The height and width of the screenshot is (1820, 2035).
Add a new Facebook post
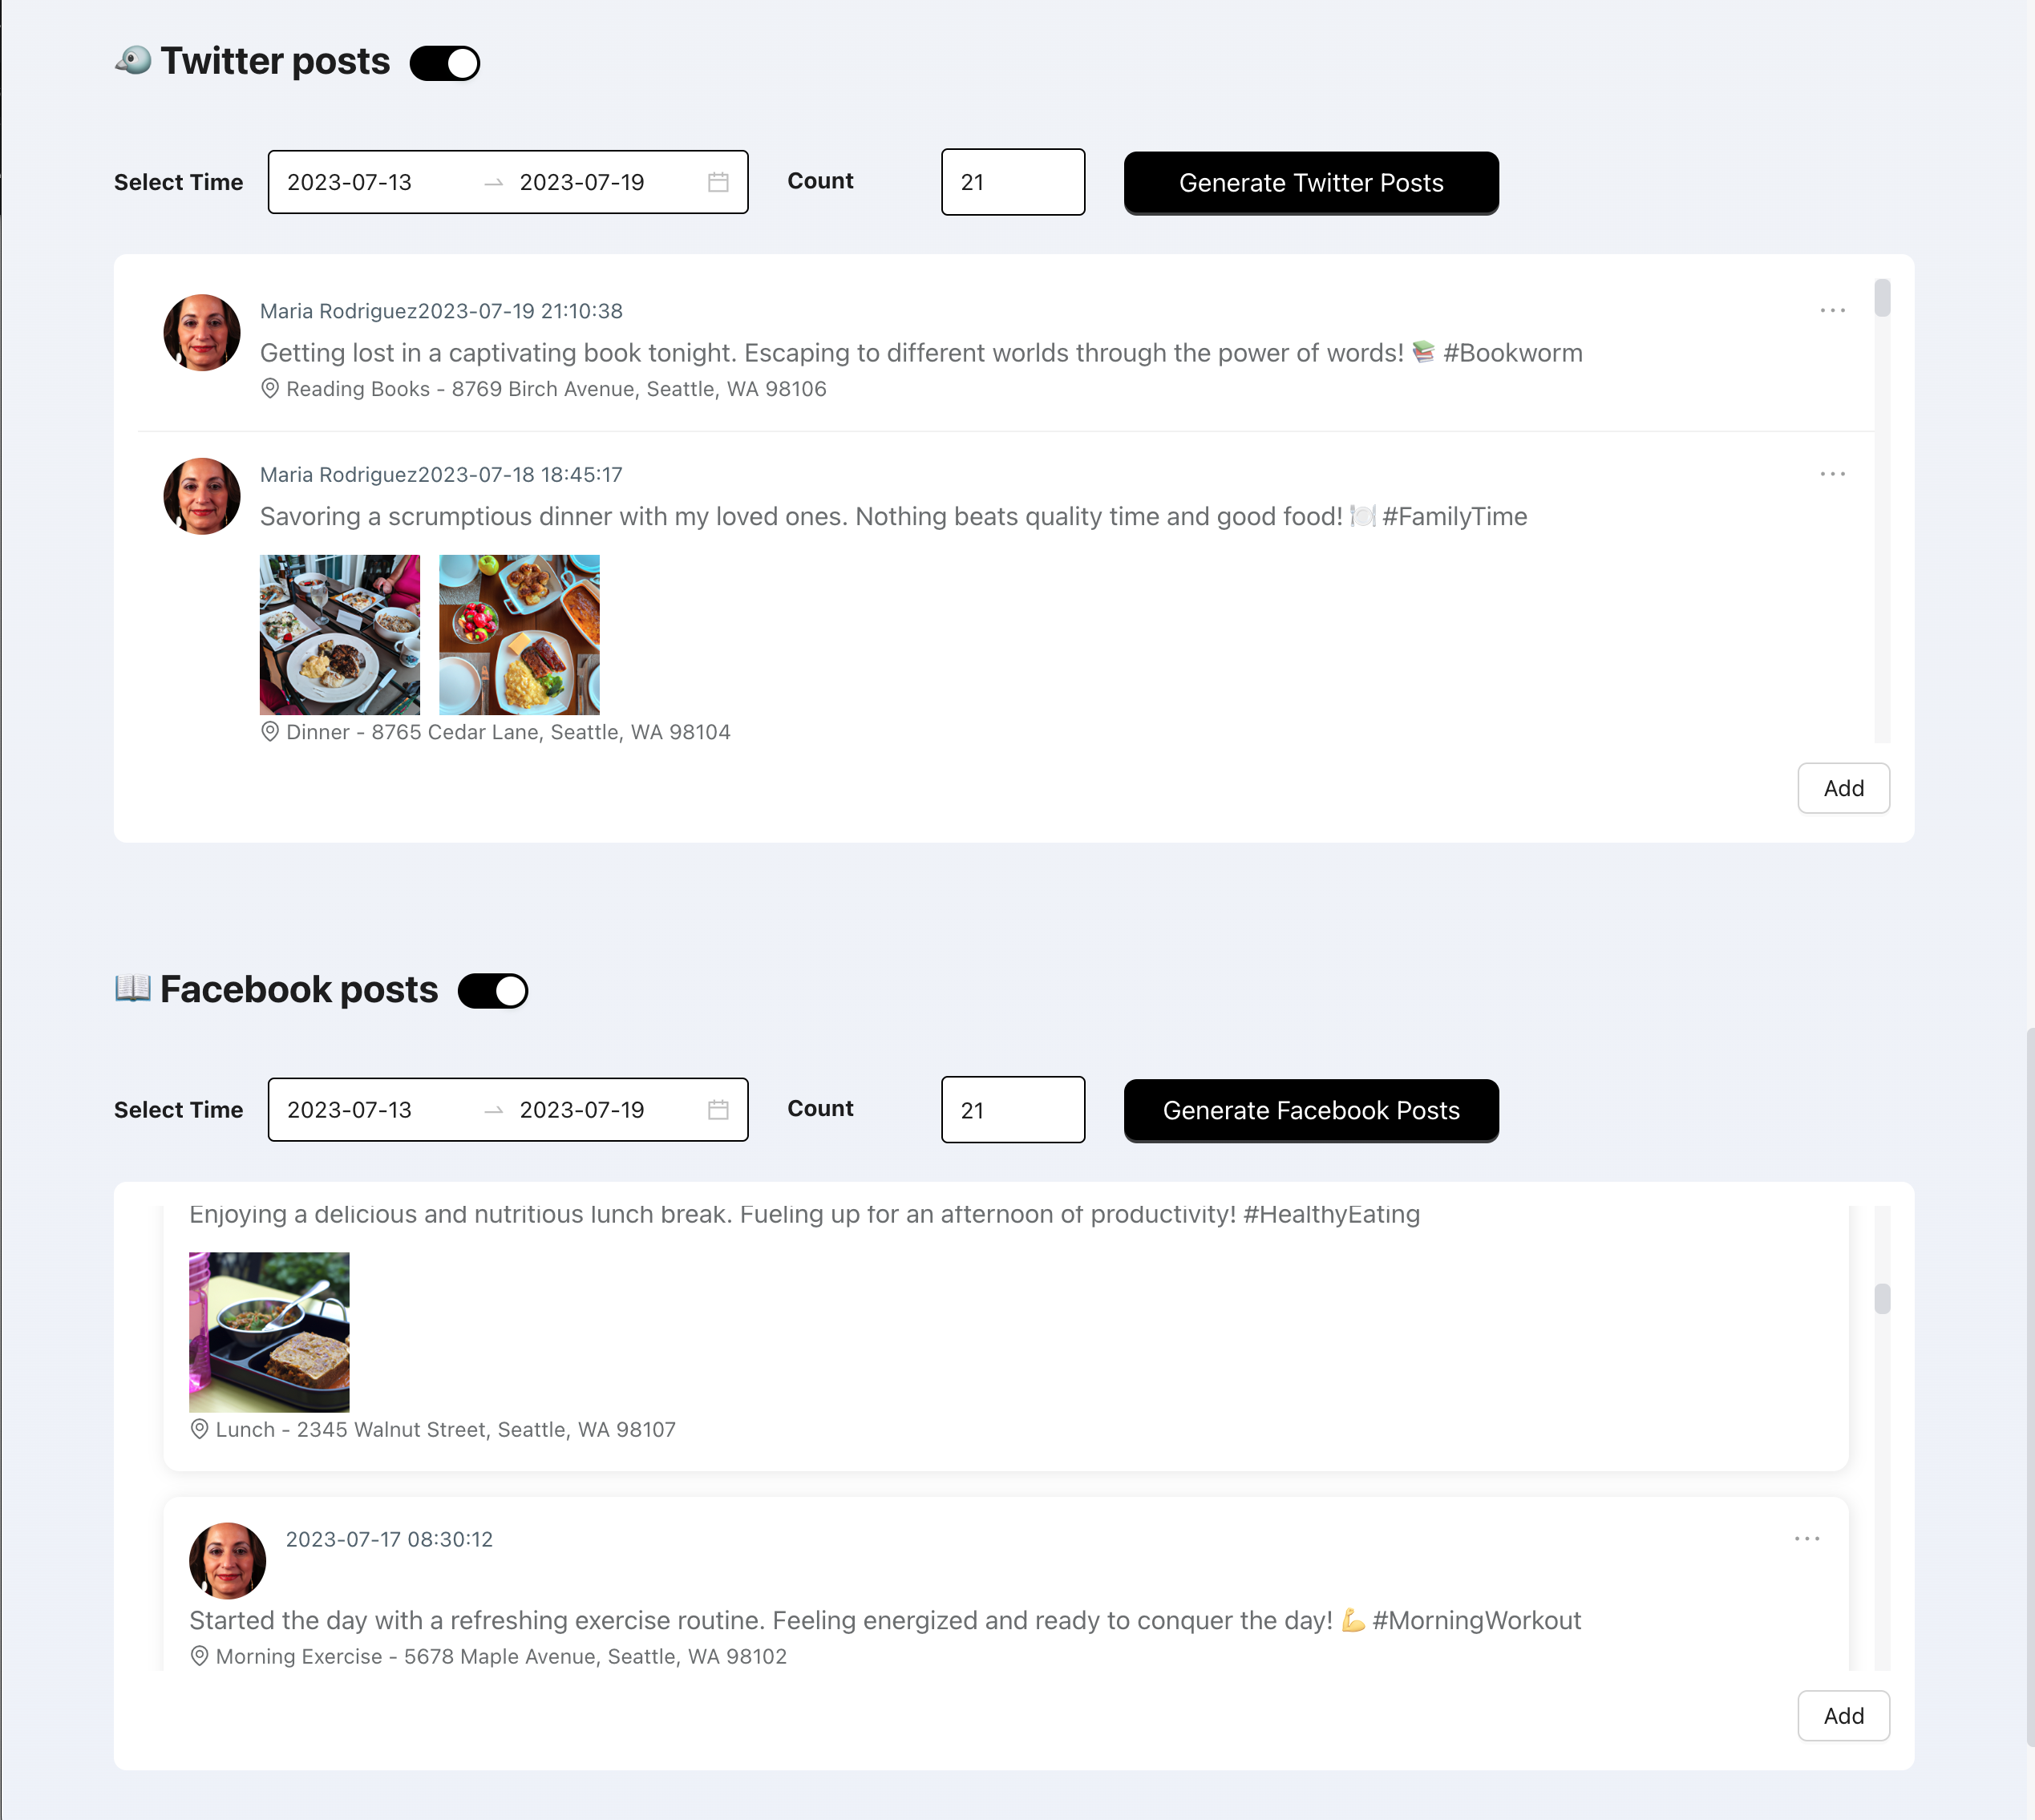pos(1843,1716)
